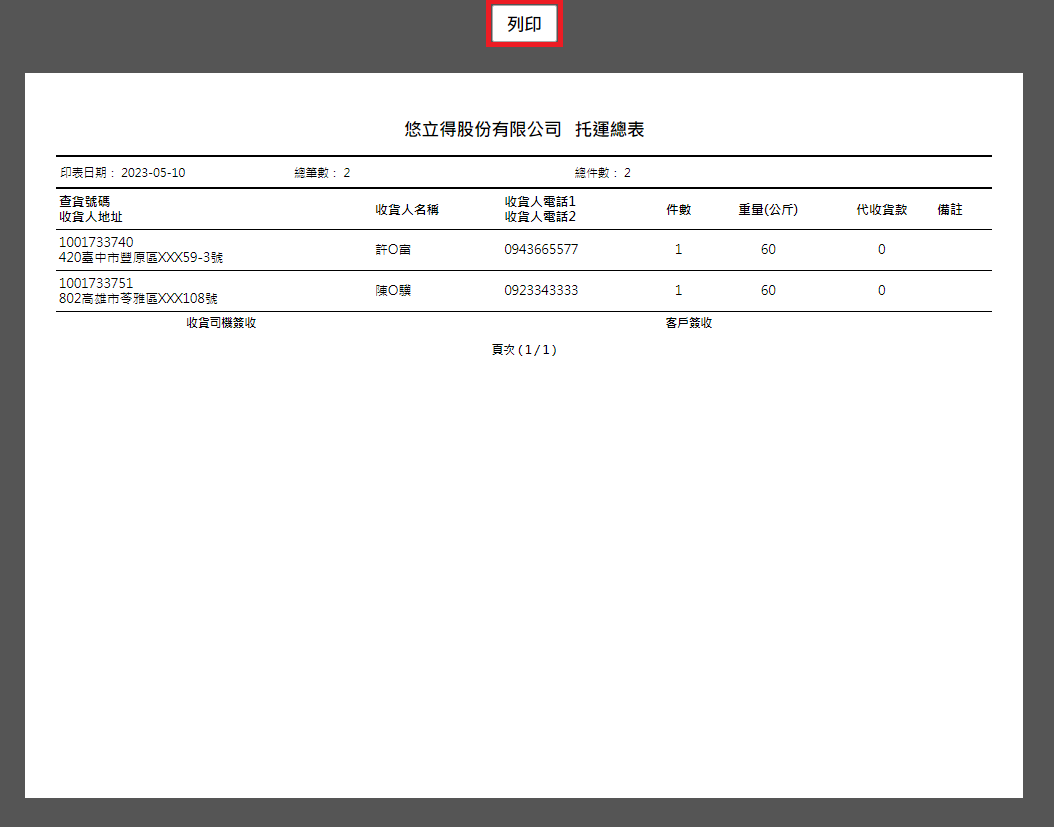Click the 收貨人電話1 column header
This screenshot has height=827, width=1054.
[x=540, y=202]
